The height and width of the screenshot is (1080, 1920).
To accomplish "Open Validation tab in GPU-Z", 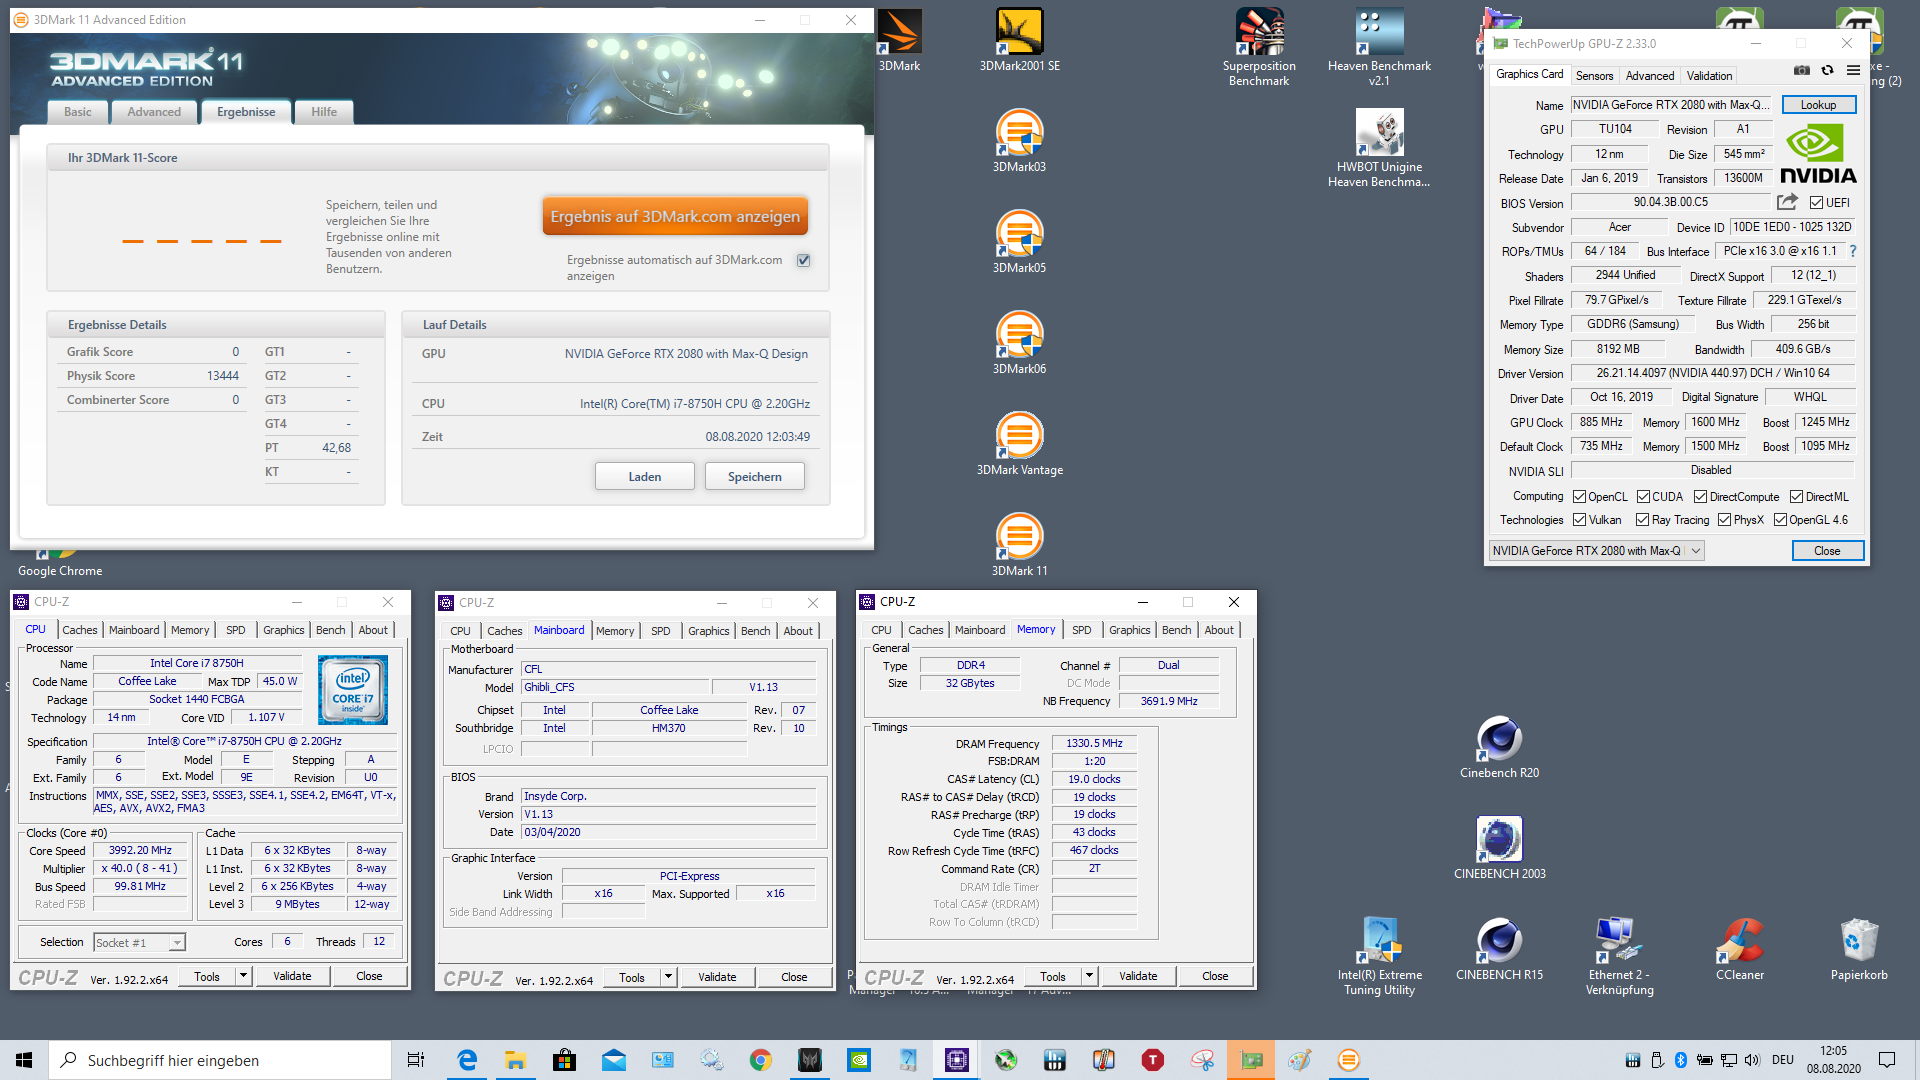I will pyautogui.click(x=1709, y=76).
